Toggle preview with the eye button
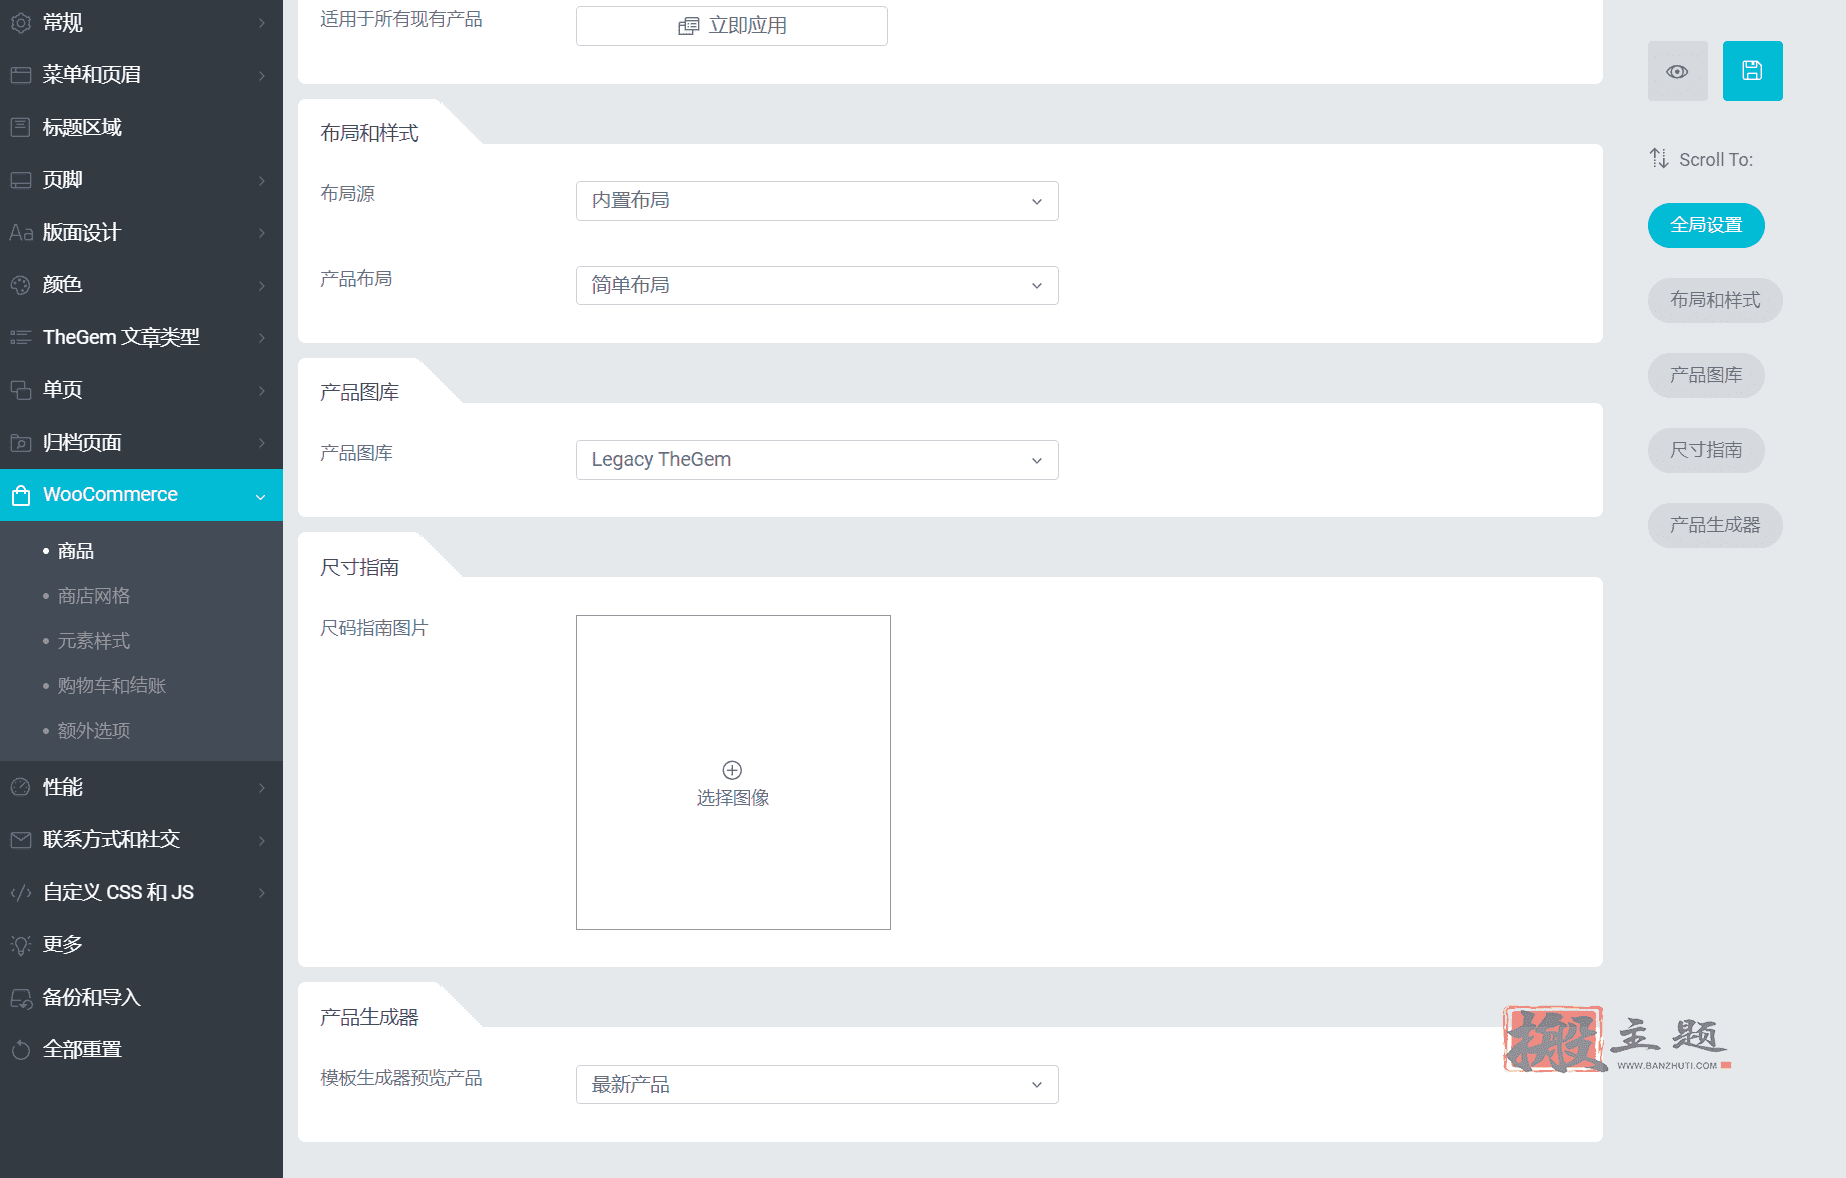This screenshot has height=1178, width=1846. 1678,71
